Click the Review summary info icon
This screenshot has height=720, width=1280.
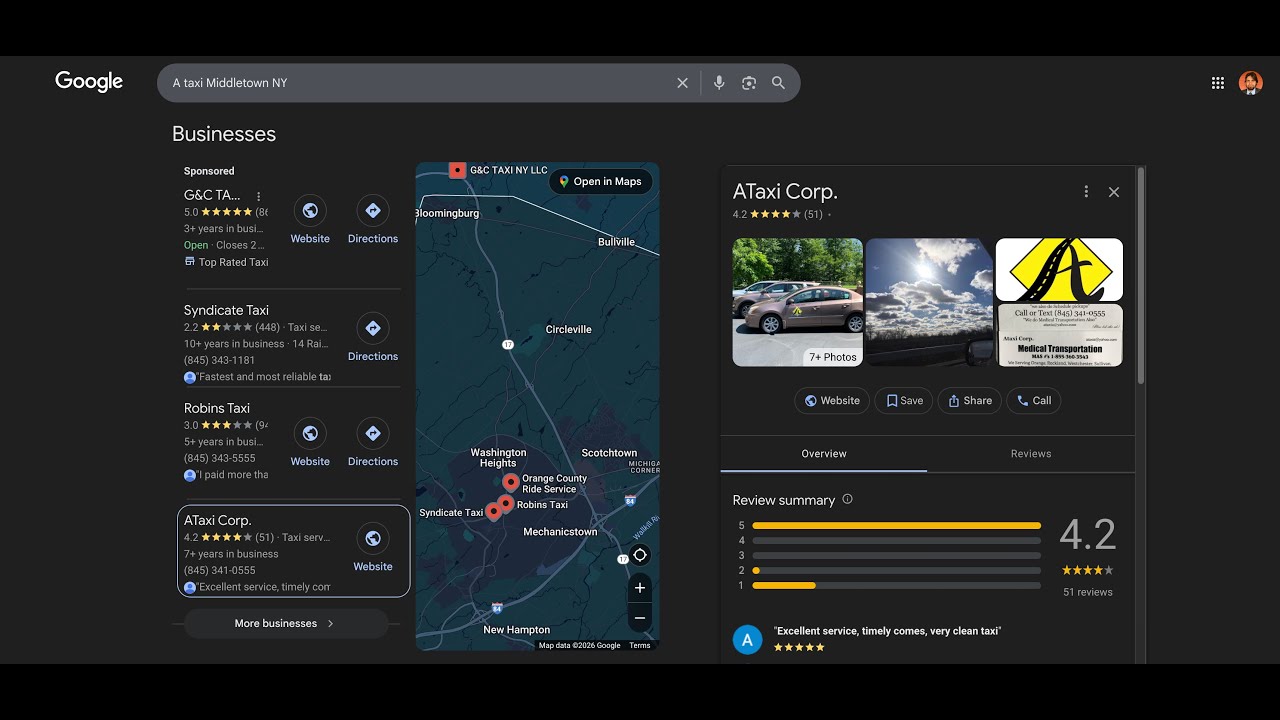click(848, 499)
